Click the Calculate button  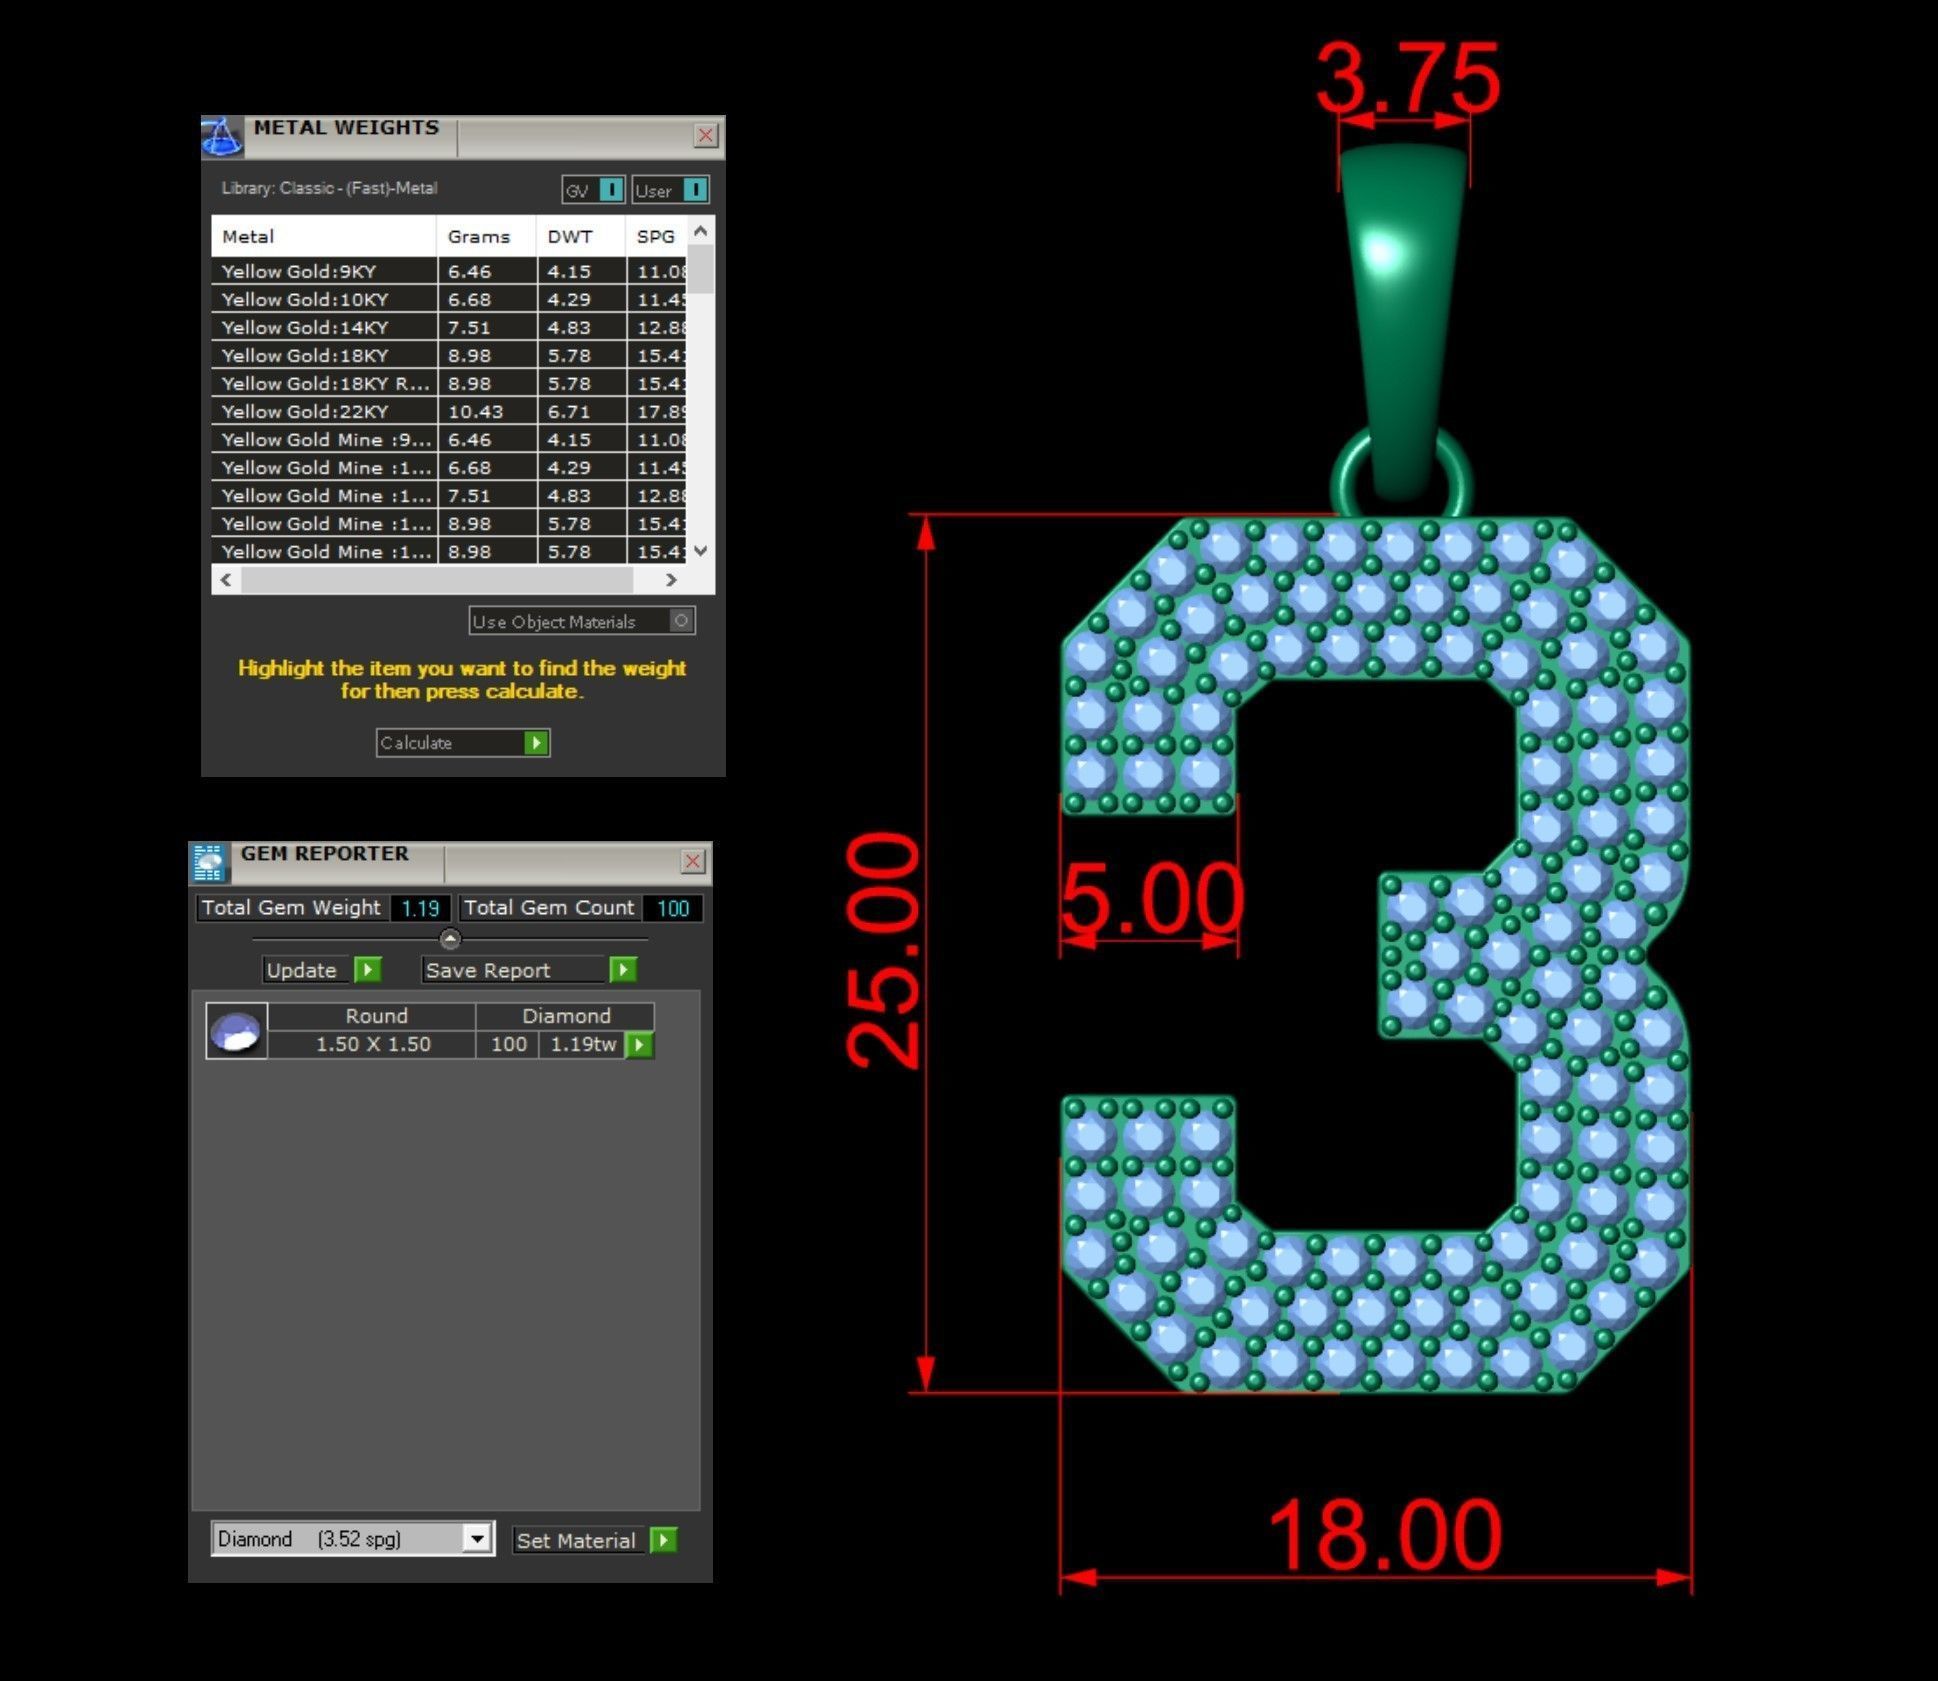pyautogui.click(x=463, y=743)
